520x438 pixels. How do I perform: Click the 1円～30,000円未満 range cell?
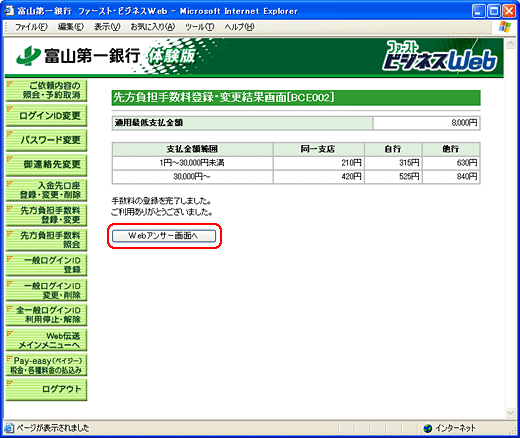pyautogui.click(x=192, y=163)
